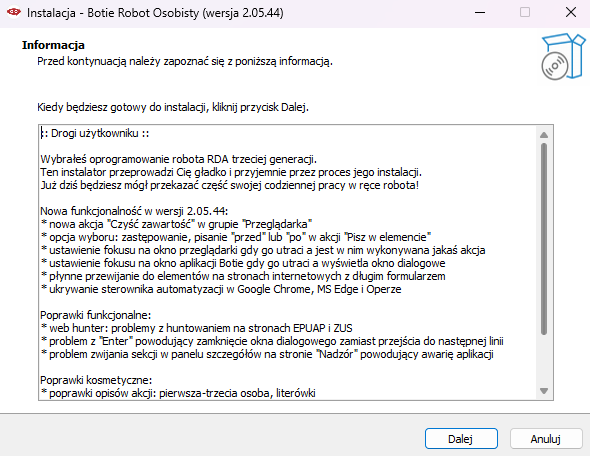This screenshot has width=590, height=456.
Task: Click the scroll-down arrow of the information box
Action: coord(544,391)
